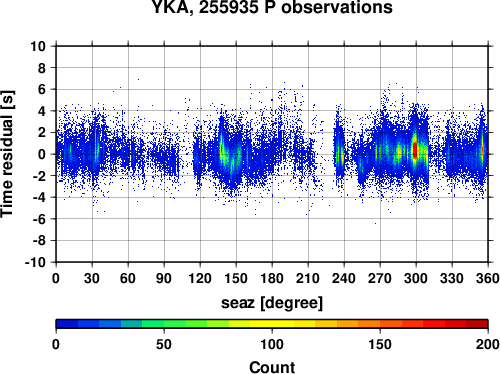This screenshot has height=374, width=500.
Task: Click the plot title YKA P observations
Action: tap(272, 7)
